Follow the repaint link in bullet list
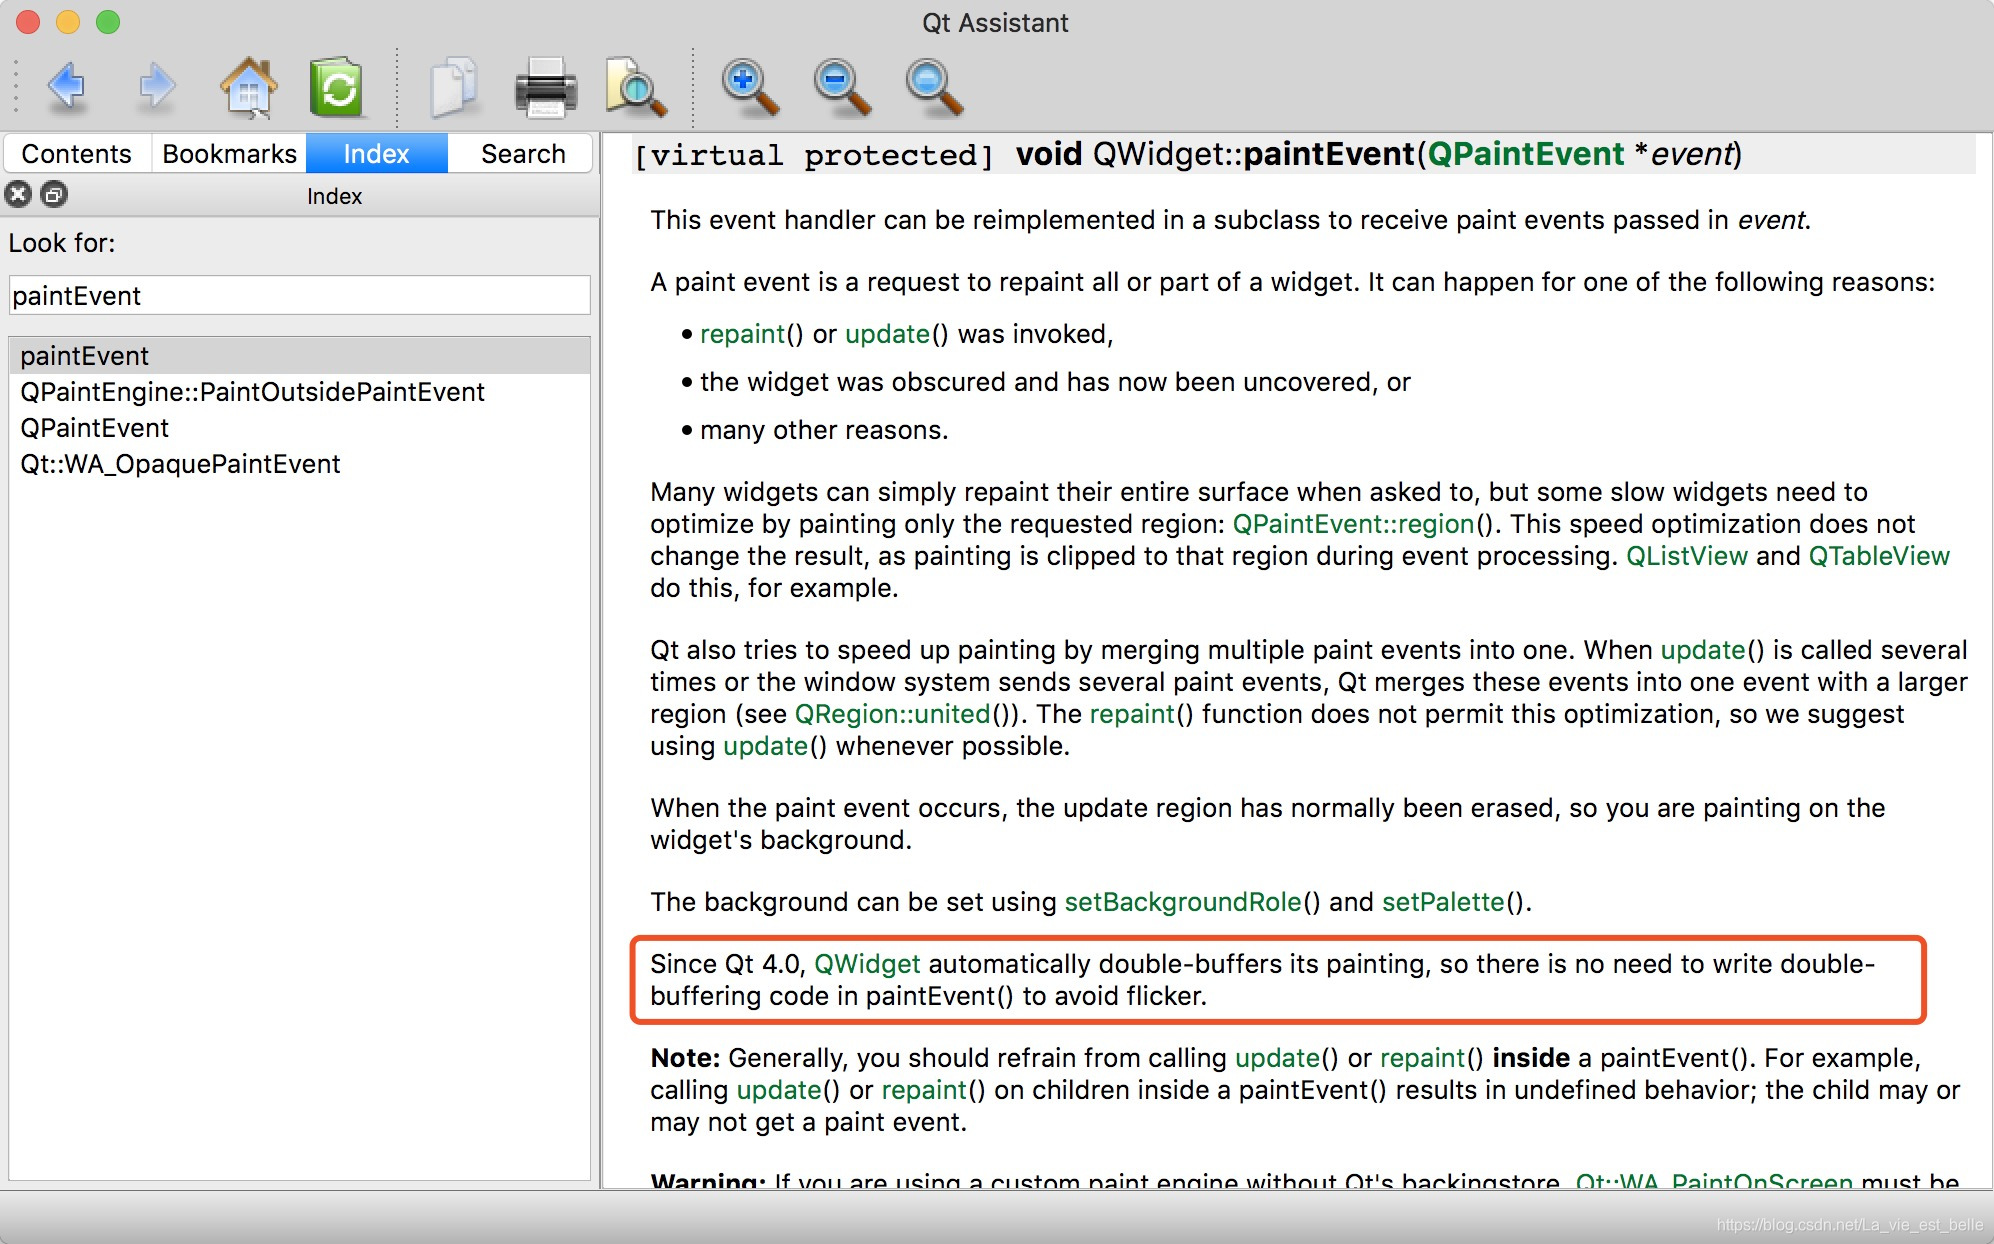 tap(742, 334)
